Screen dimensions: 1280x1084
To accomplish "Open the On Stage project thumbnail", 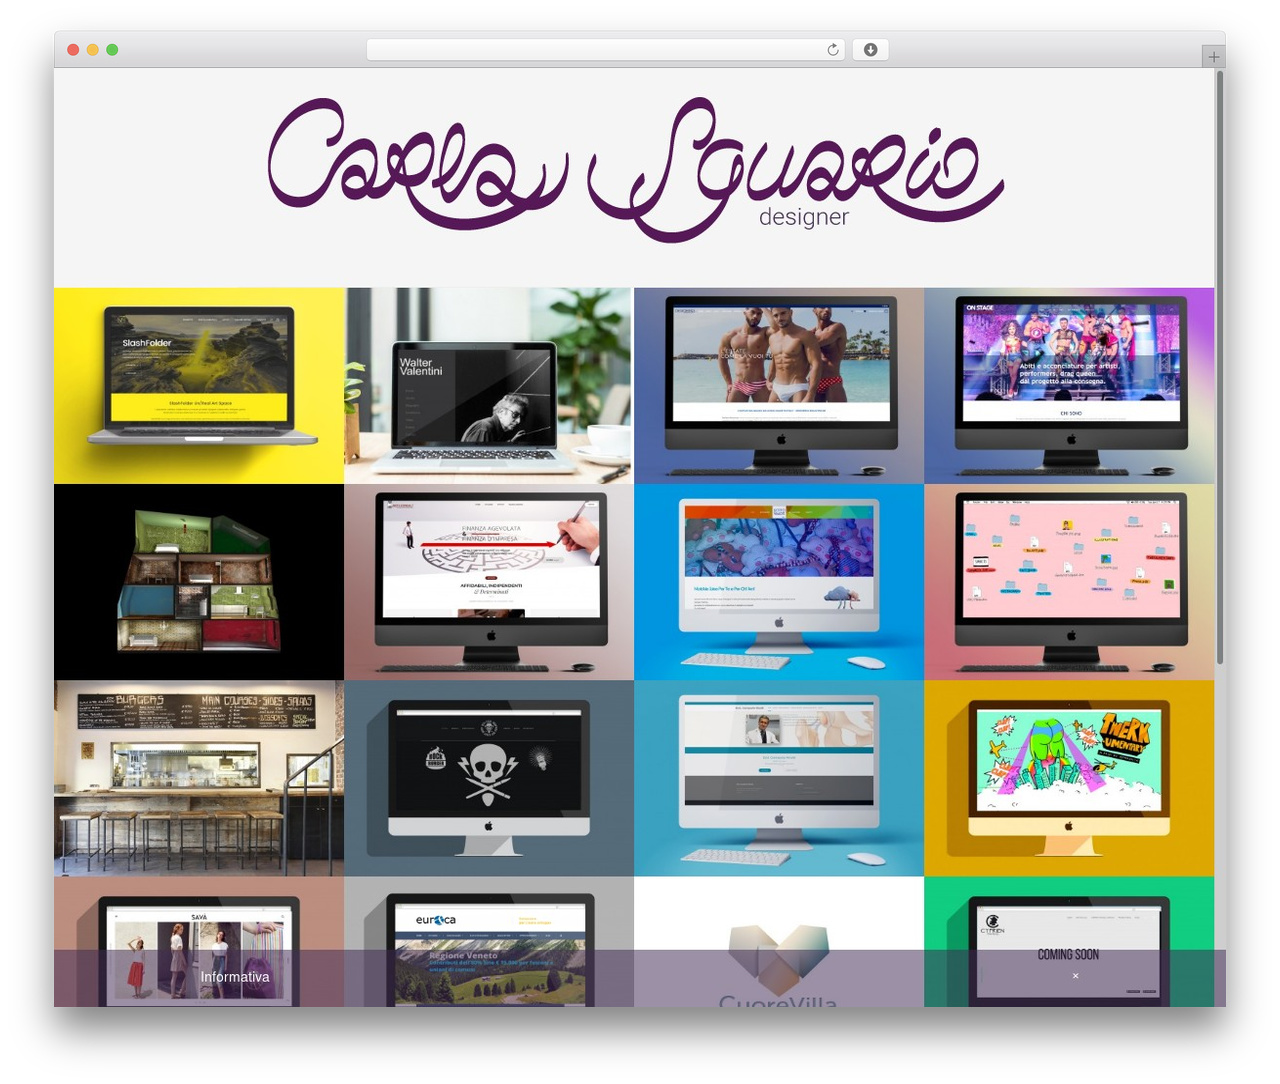I will point(1069,386).
